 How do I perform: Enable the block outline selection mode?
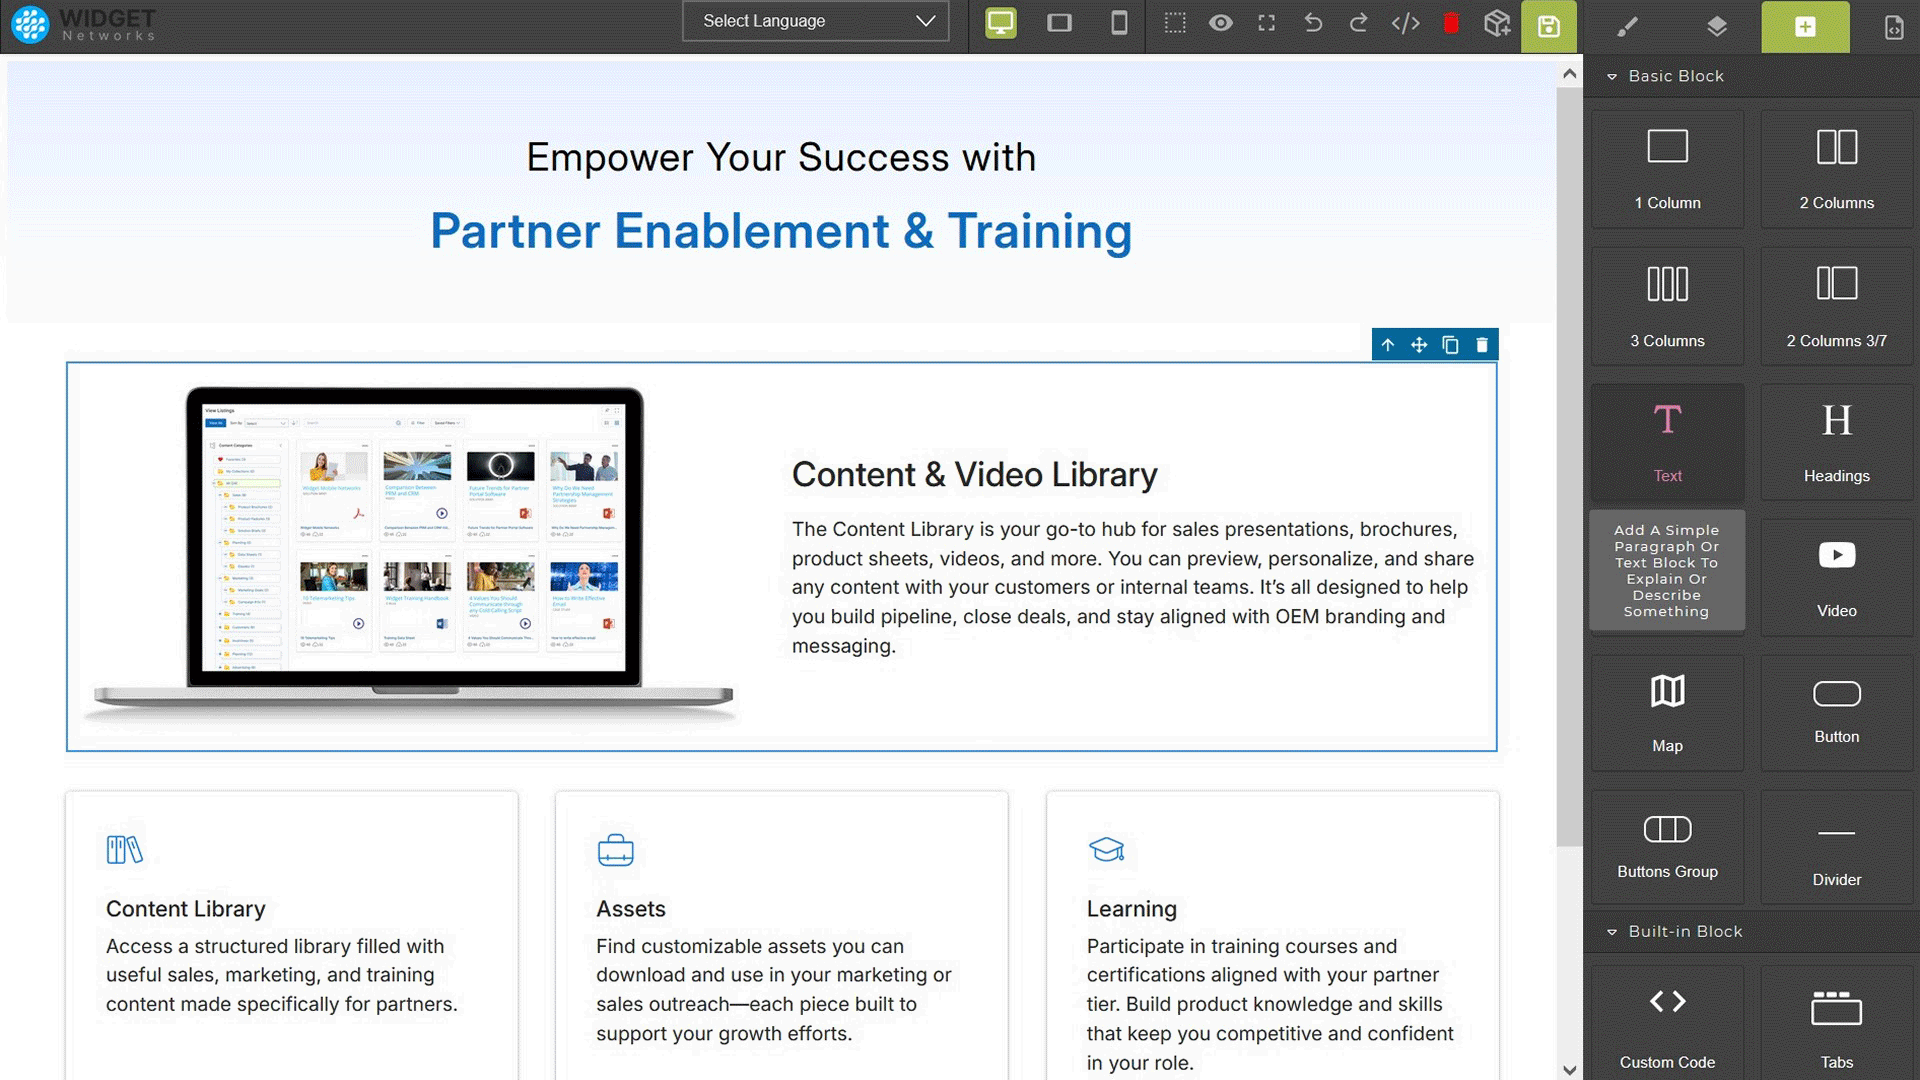1175,21
